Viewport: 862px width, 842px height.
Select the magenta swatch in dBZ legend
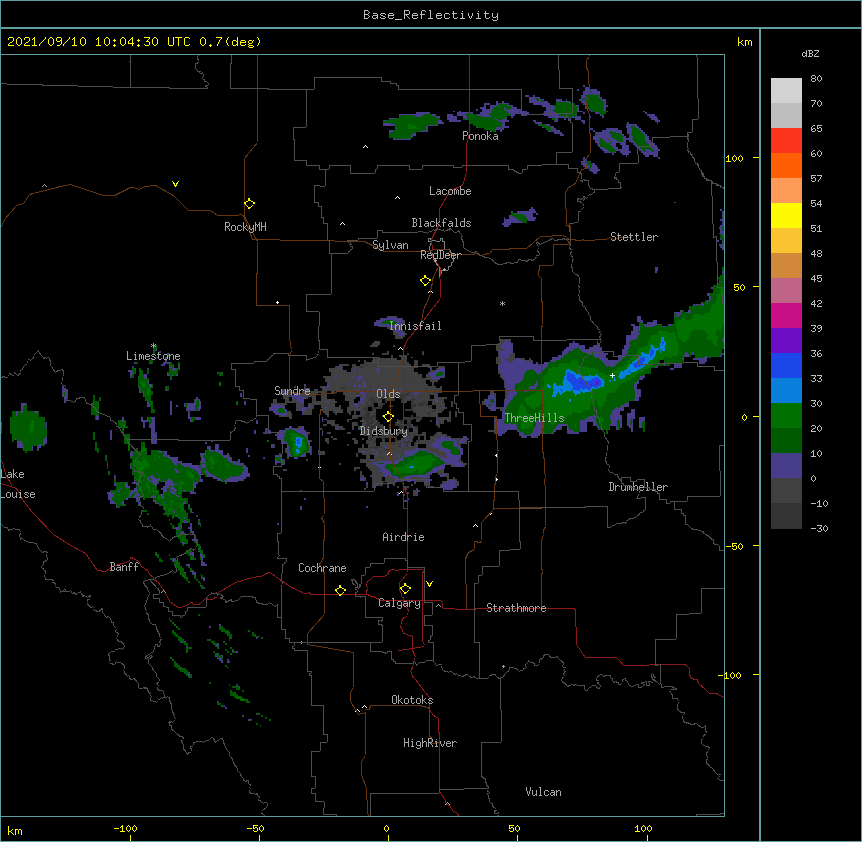[x=786, y=315]
